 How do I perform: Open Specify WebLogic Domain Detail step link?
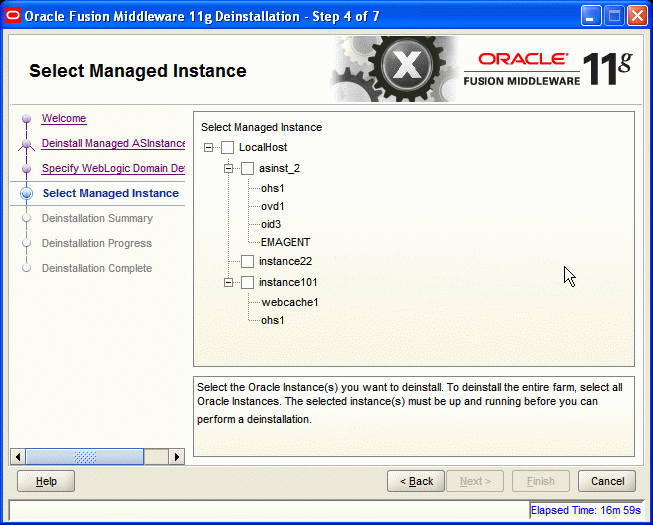click(x=113, y=168)
